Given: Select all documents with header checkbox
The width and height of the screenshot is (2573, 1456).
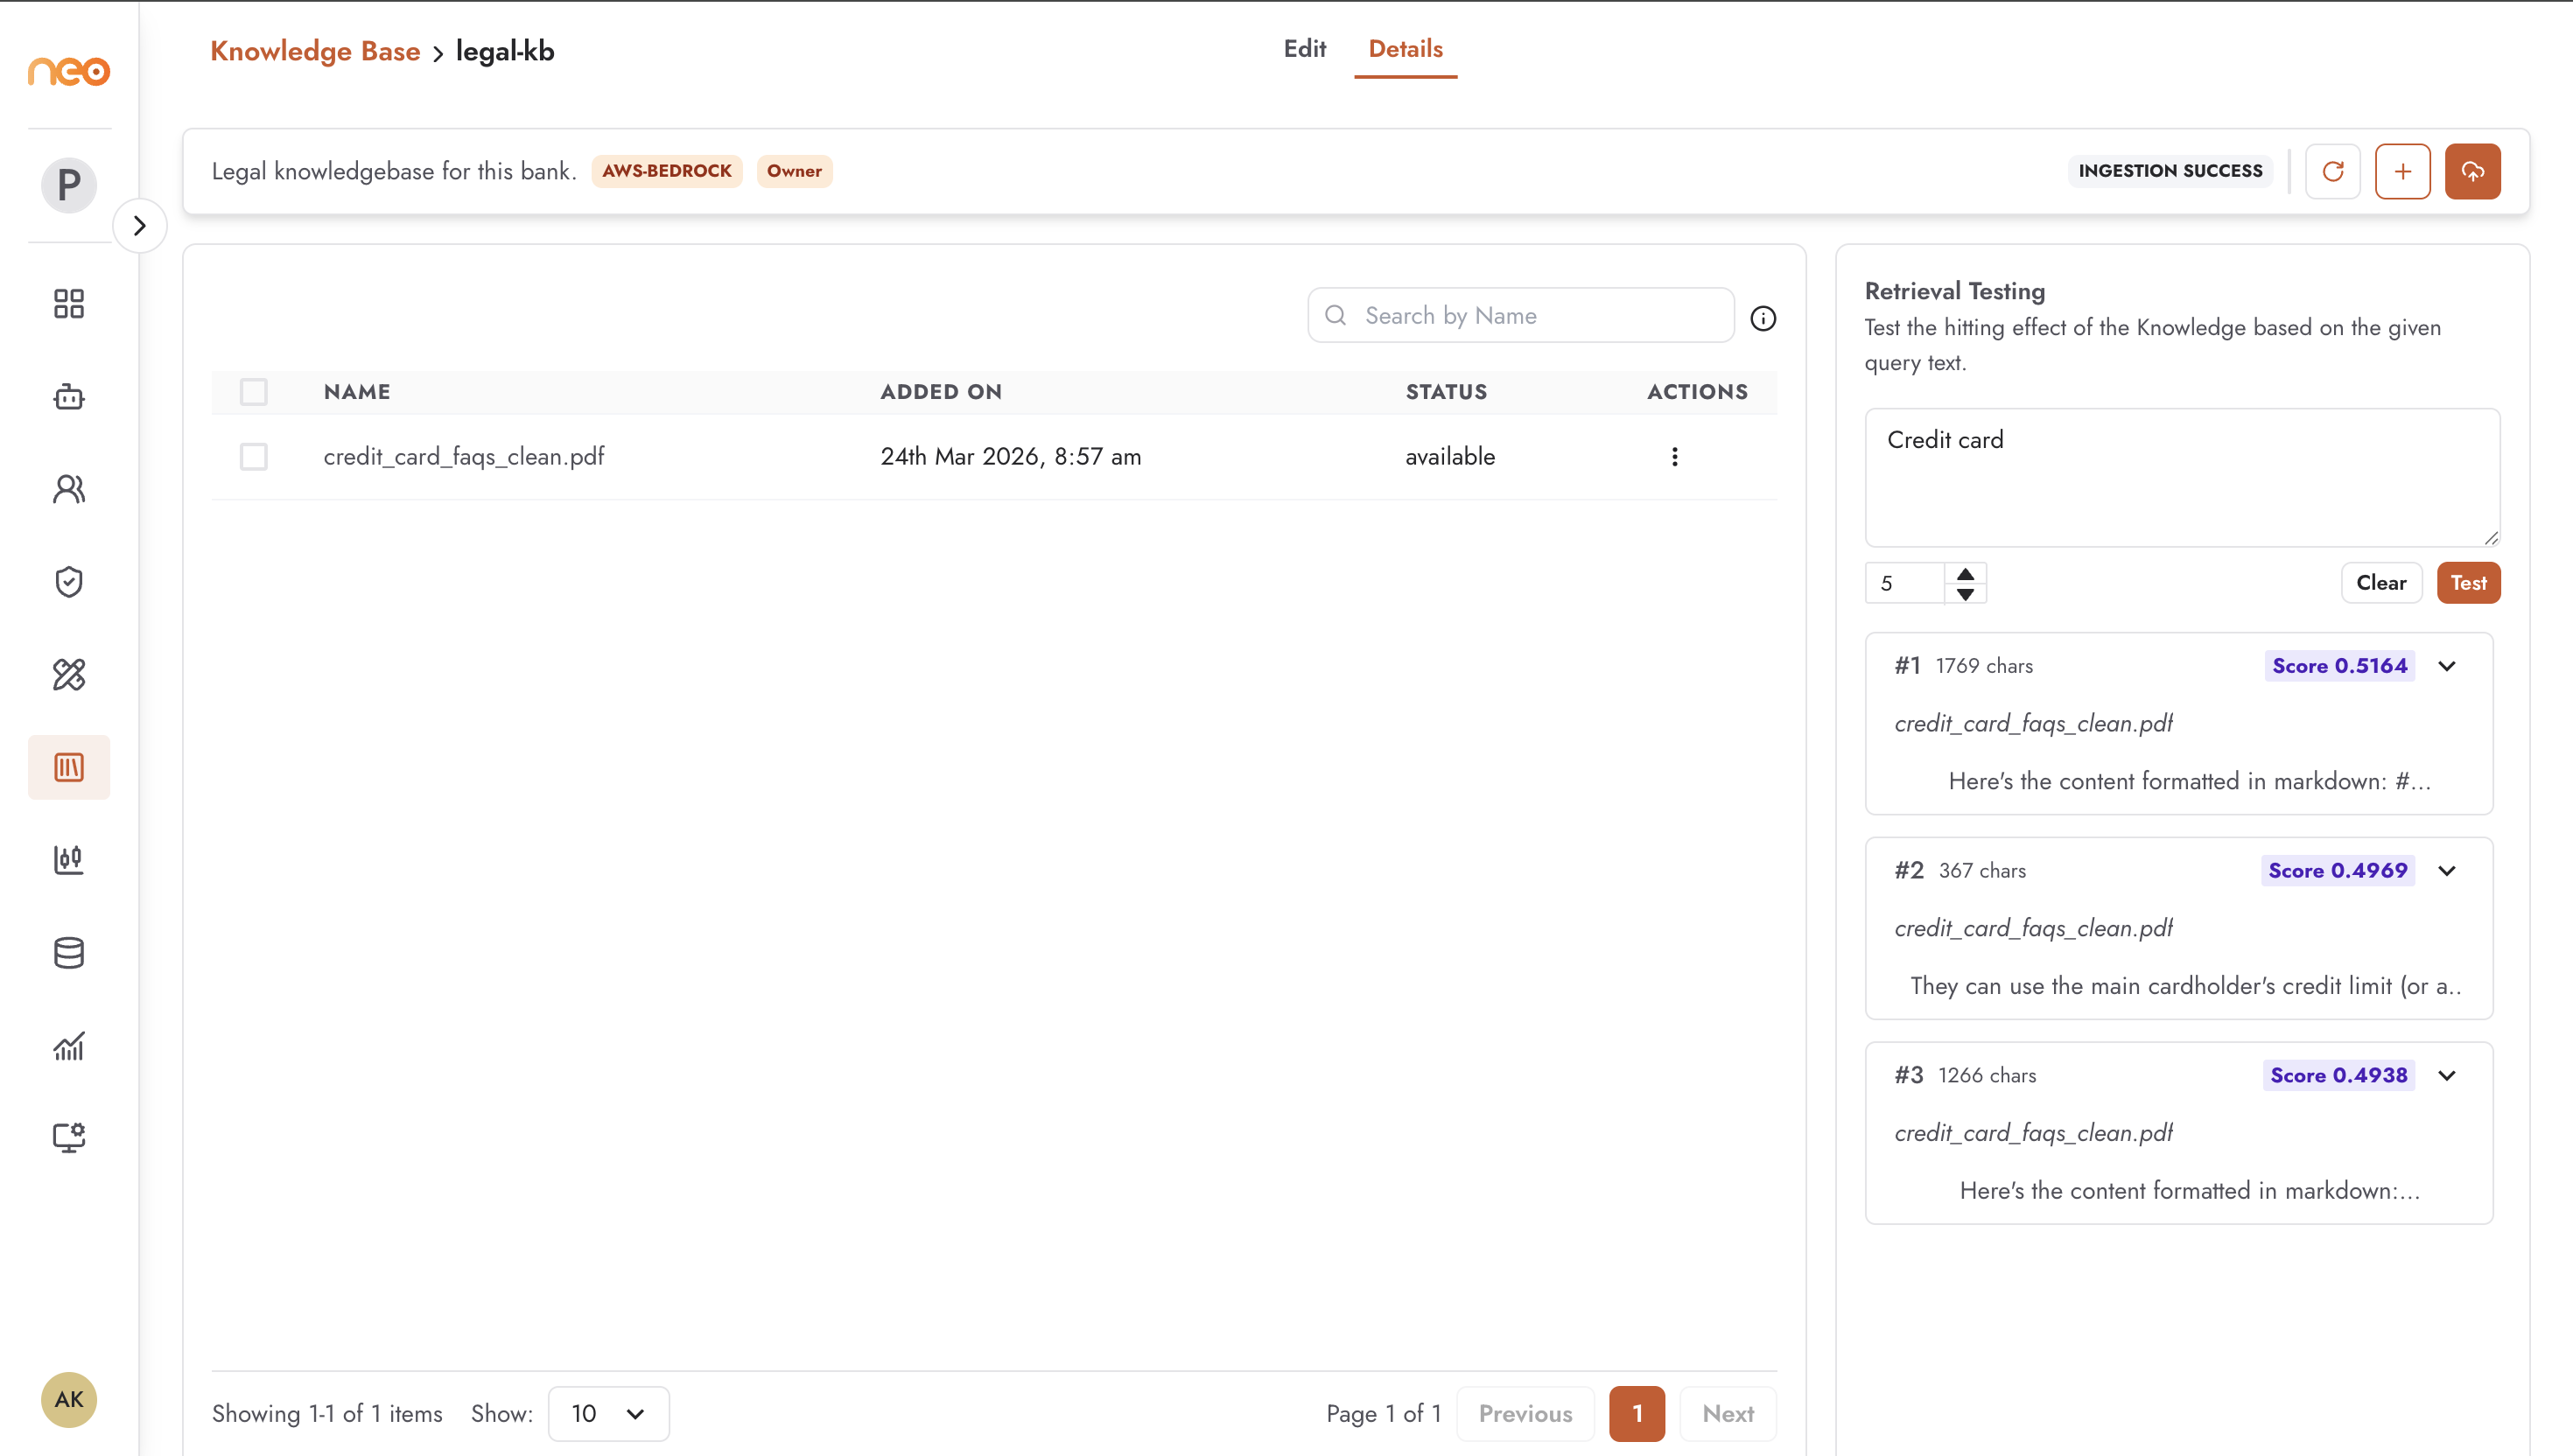Looking at the screenshot, I should (x=254, y=392).
